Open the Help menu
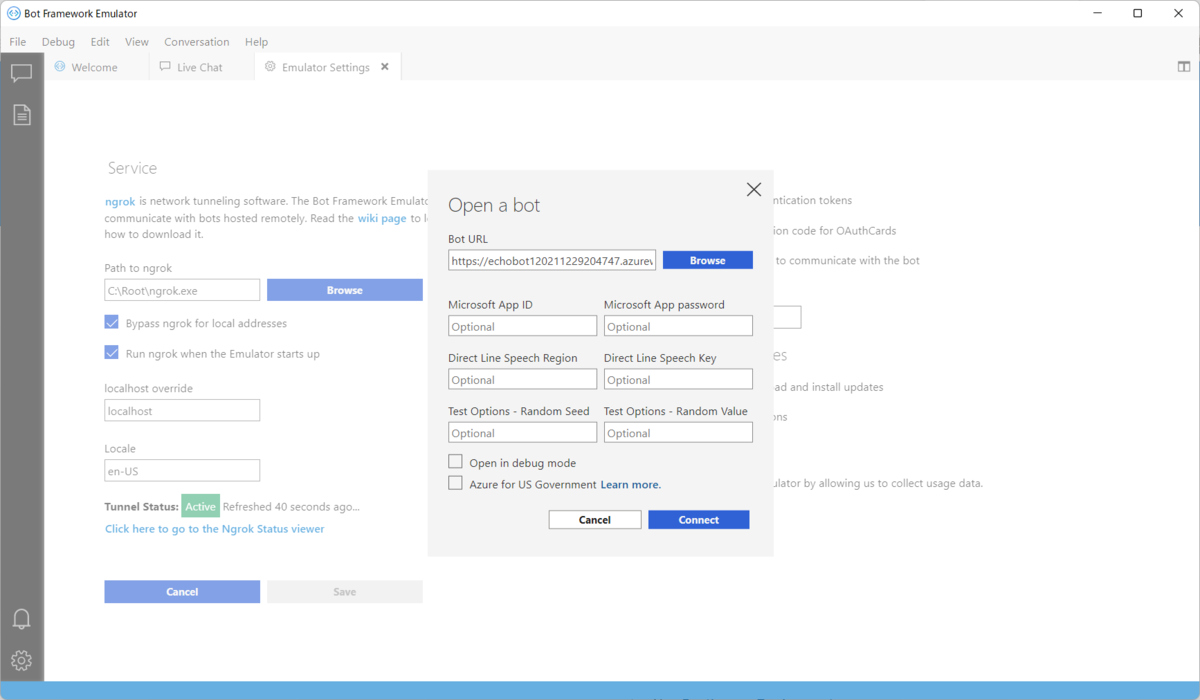The width and height of the screenshot is (1200, 700). (257, 42)
